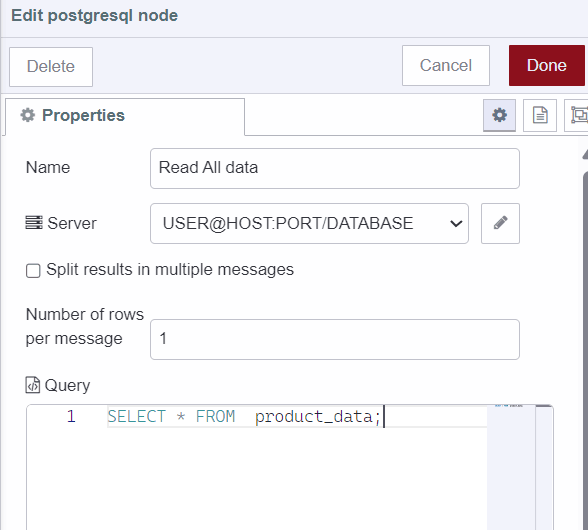Viewport: 588px width, 530px height.
Task: Click the Query label icon
Action: [33, 385]
